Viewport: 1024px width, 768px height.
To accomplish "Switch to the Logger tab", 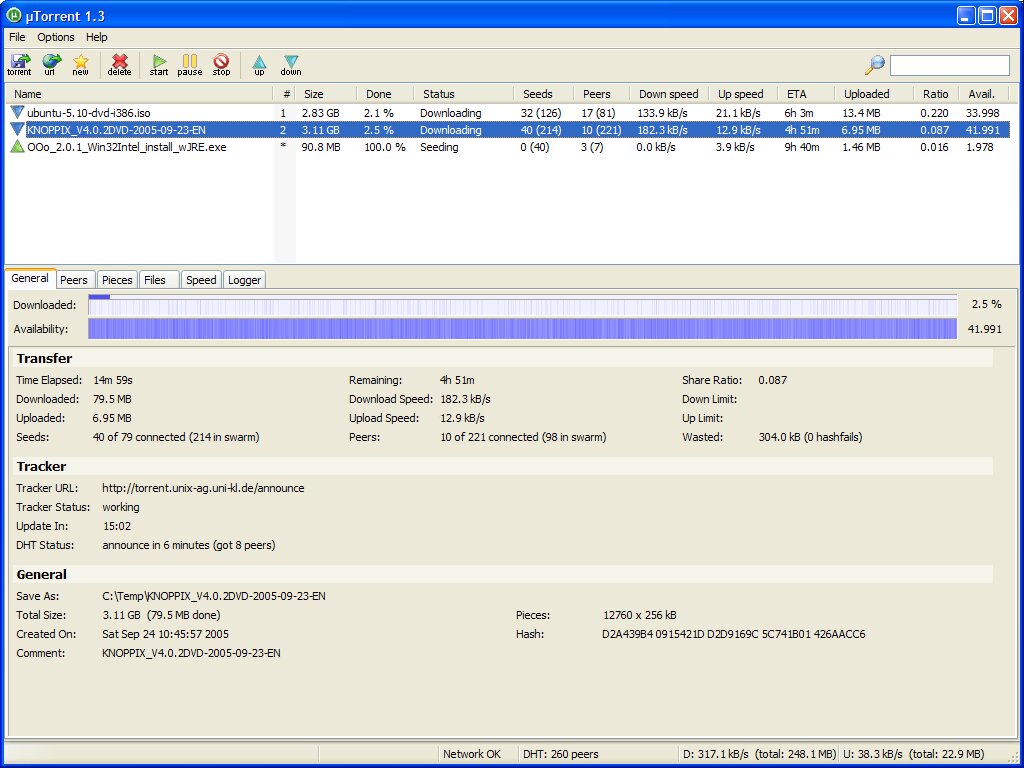I will [244, 280].
